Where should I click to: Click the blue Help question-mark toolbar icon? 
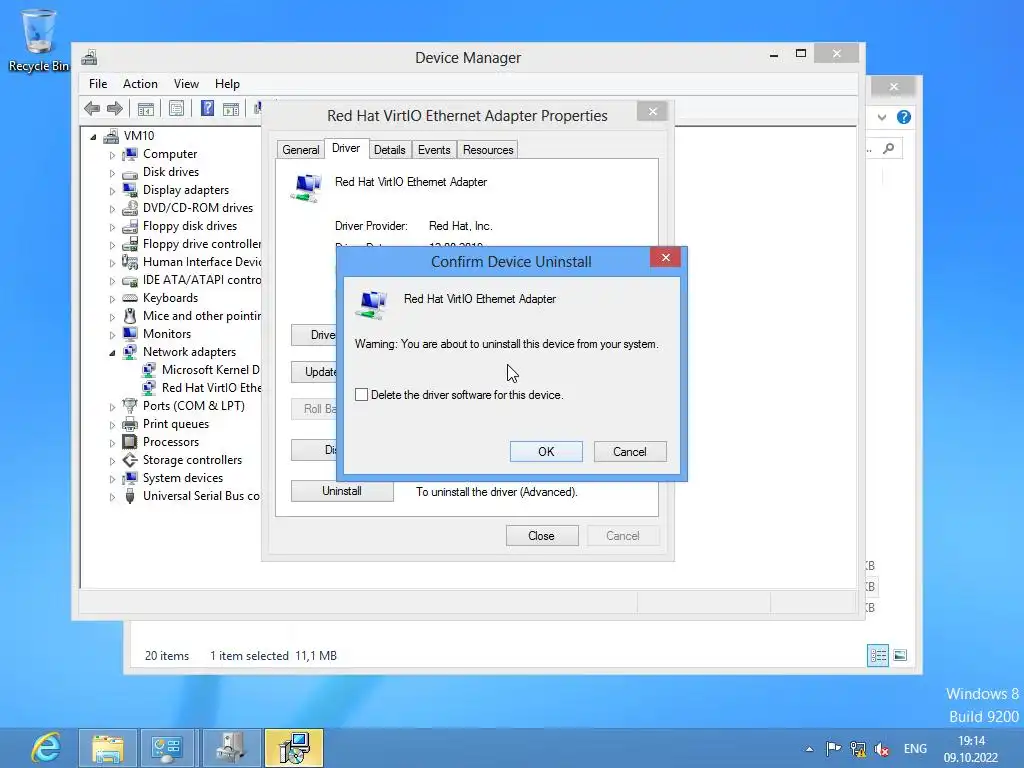click(207, 108)
